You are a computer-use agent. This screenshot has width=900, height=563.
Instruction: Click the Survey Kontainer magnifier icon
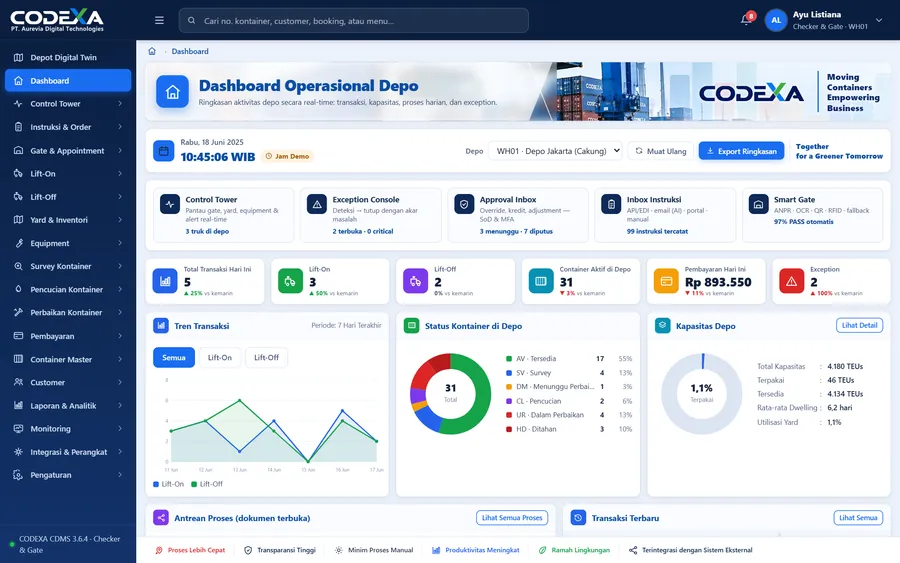[x=18, y=266]
